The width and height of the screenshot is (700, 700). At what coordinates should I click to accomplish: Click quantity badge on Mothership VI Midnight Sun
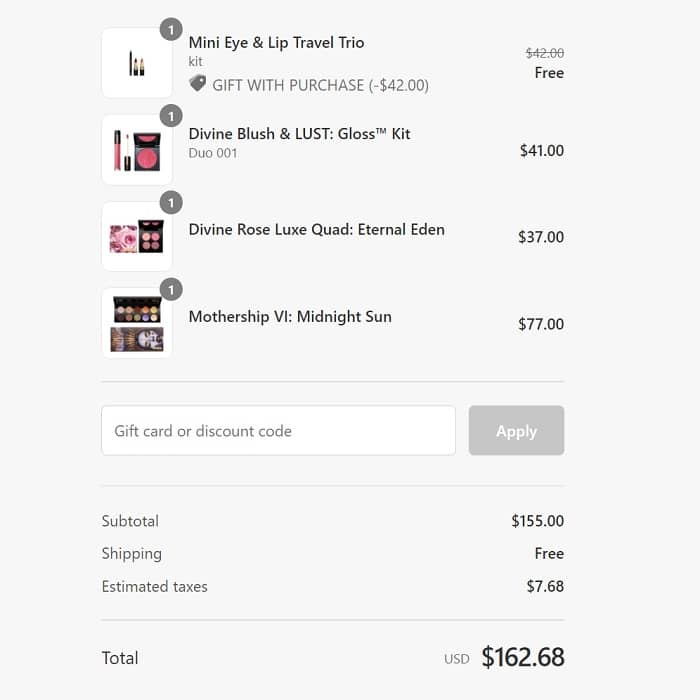point(171,290)
